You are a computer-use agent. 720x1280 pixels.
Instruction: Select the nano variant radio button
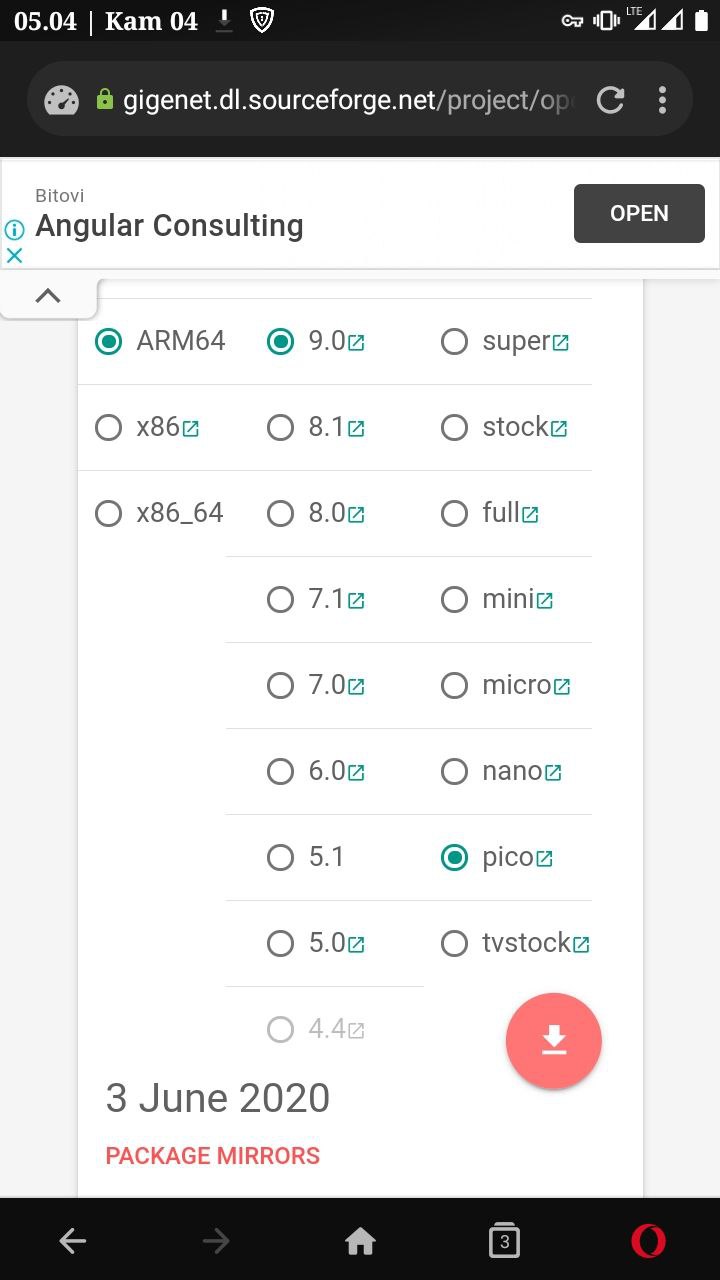click(454, 772)
